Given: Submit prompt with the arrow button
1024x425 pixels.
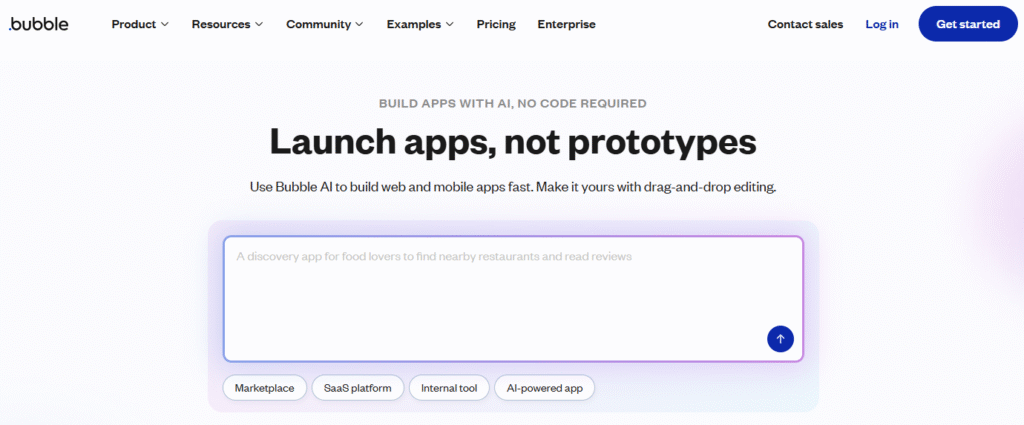Looking at the screenshot, I should coord(780,339).
